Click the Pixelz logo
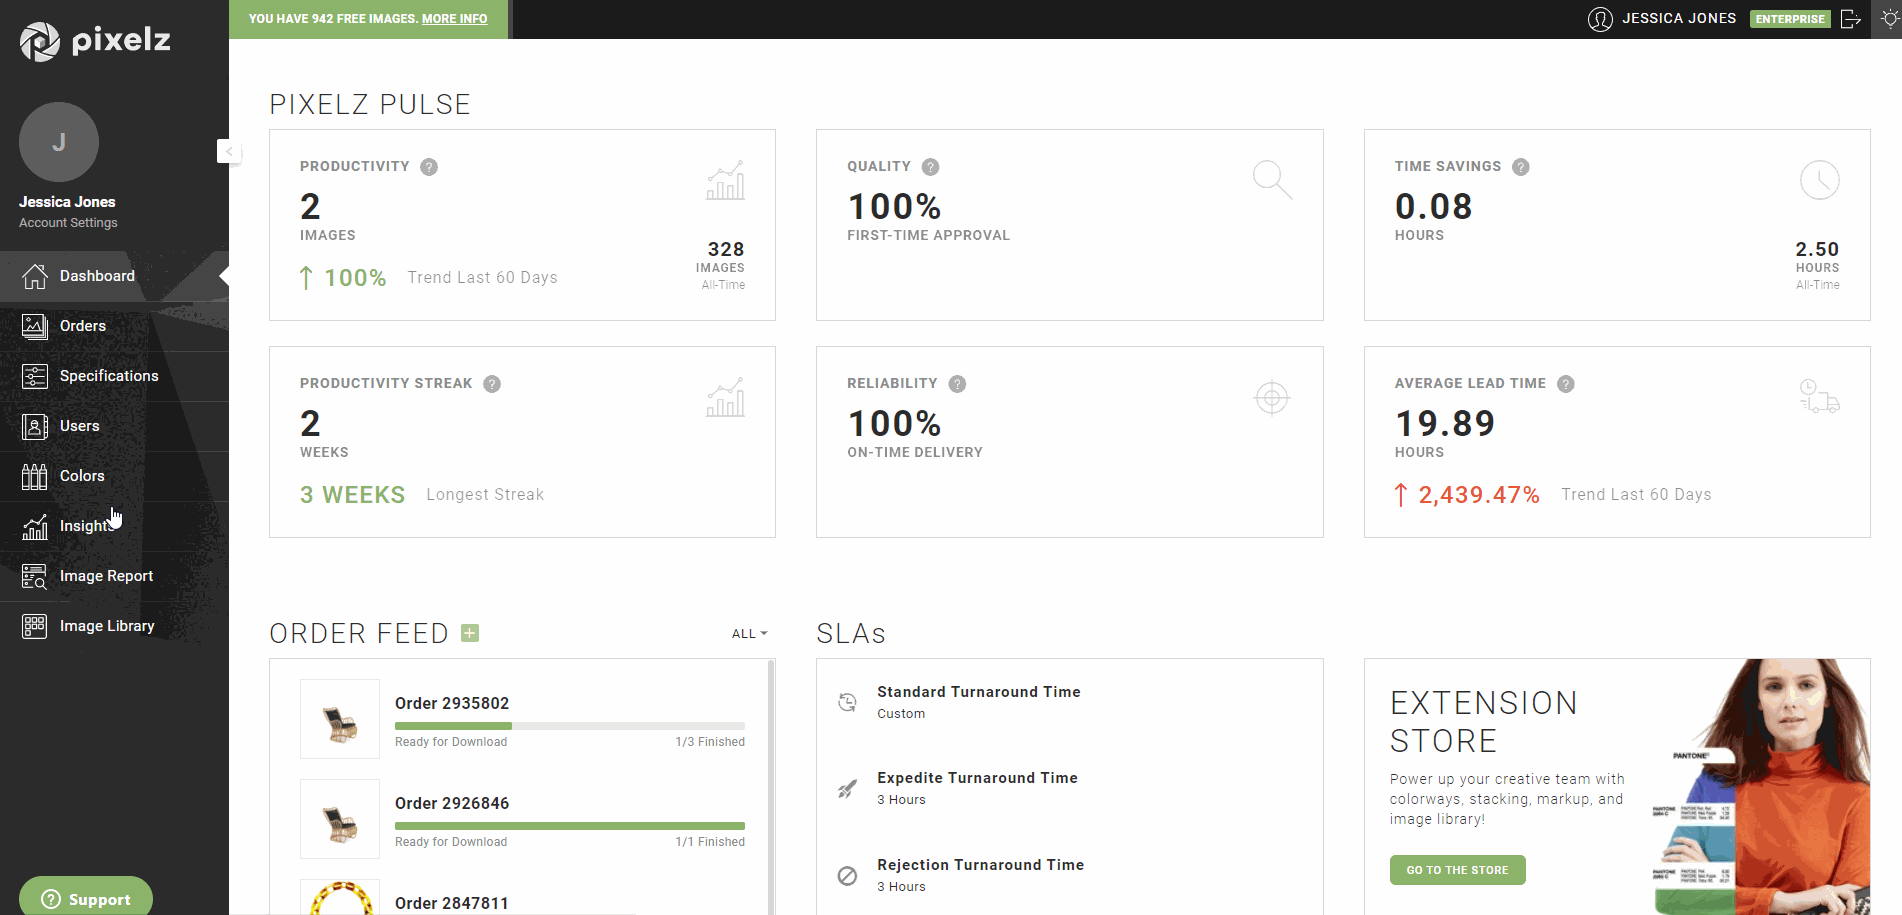Screen dimensions: 1902x915 [95, 41]
